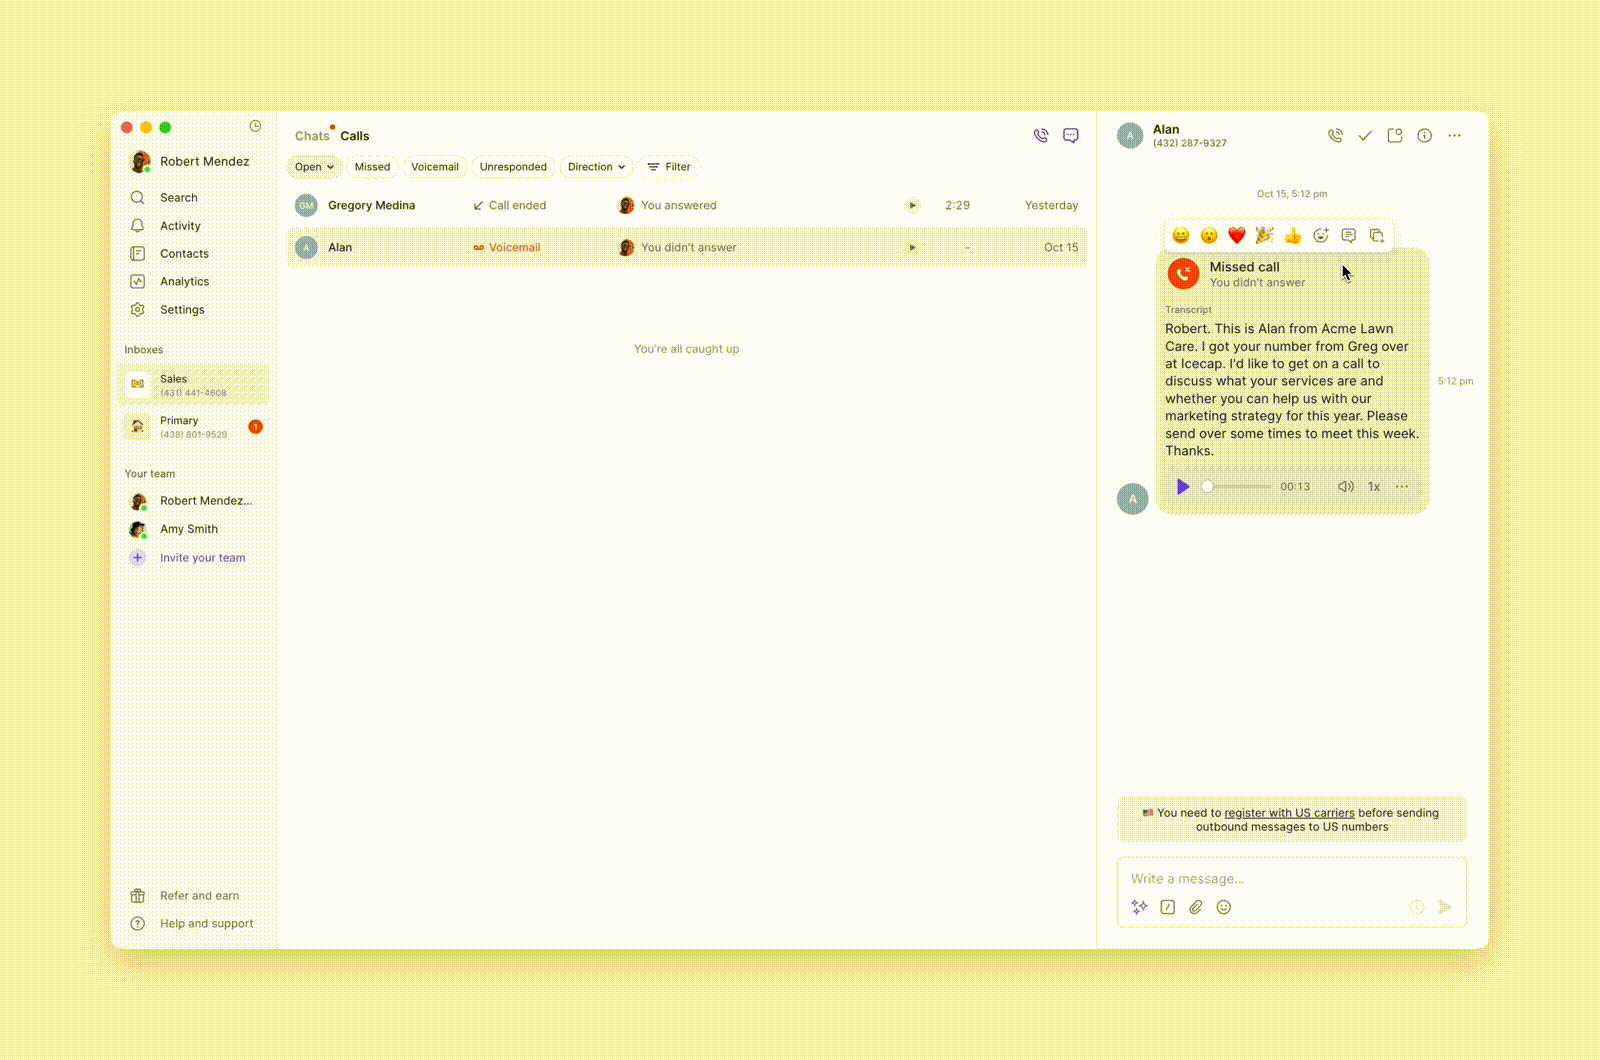Open Robert Mendez in Your team

(x=193, y=501)
